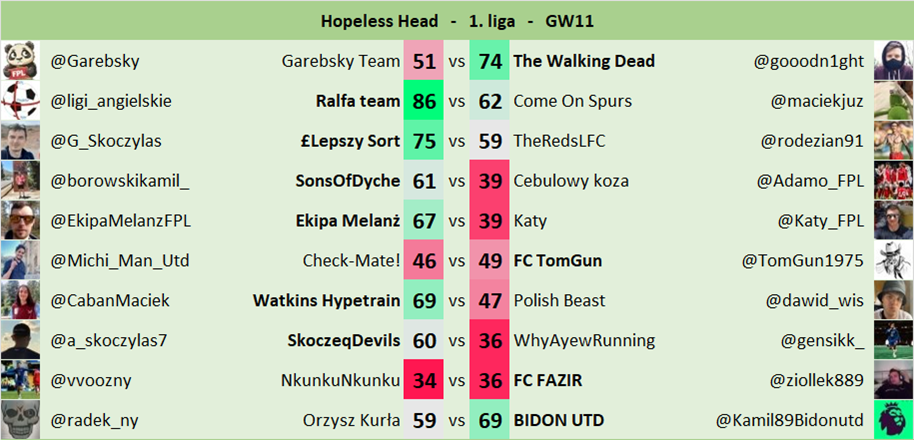Select the BIDON UTD team name

(x=558, y=420)
